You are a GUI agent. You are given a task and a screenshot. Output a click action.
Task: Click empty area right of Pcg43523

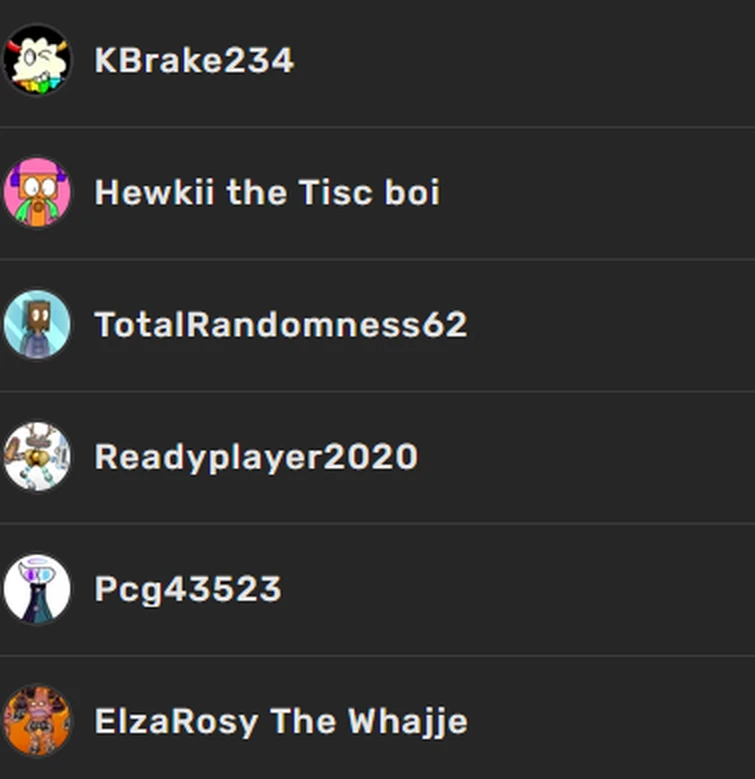point(519,589)
